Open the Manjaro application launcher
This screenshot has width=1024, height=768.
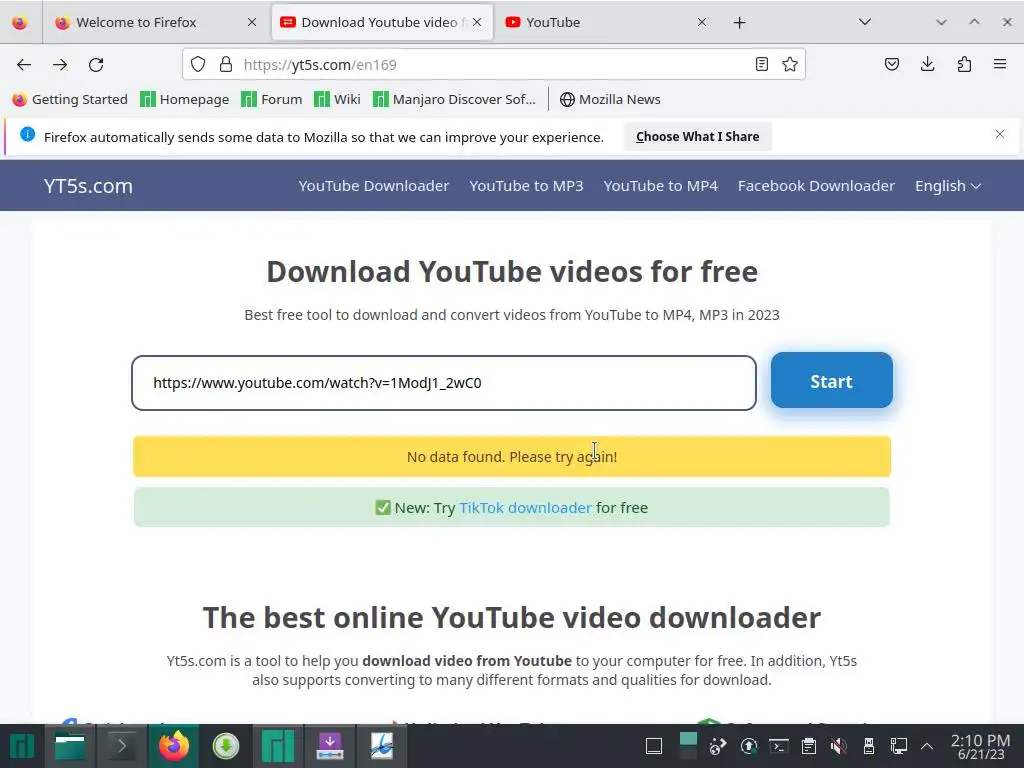pos(22,746)
